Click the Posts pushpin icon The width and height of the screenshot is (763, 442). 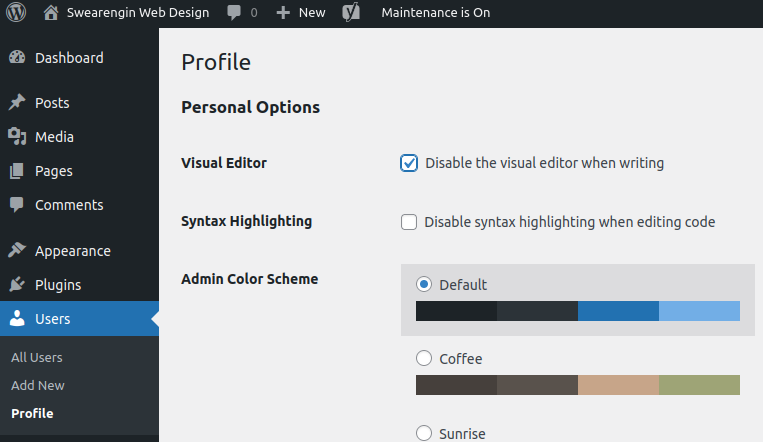tap(17, 102)
